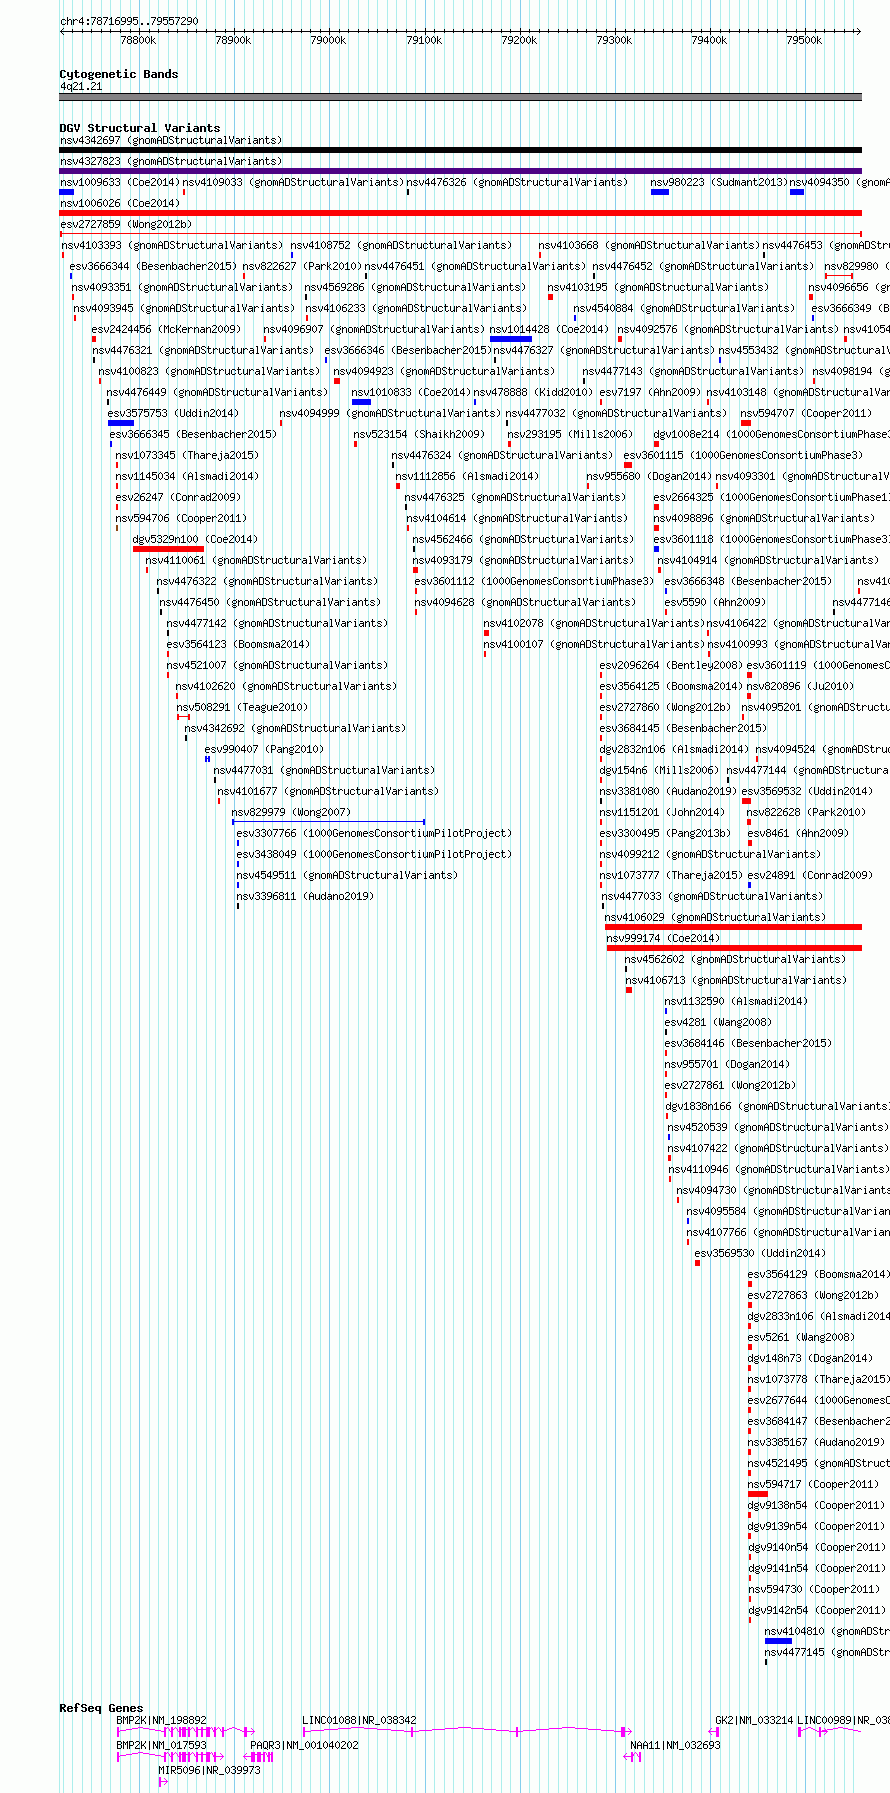Click nsv820896 (Ju2010) label
This screenshot has height=1793, width=890.
coord(801,686)
